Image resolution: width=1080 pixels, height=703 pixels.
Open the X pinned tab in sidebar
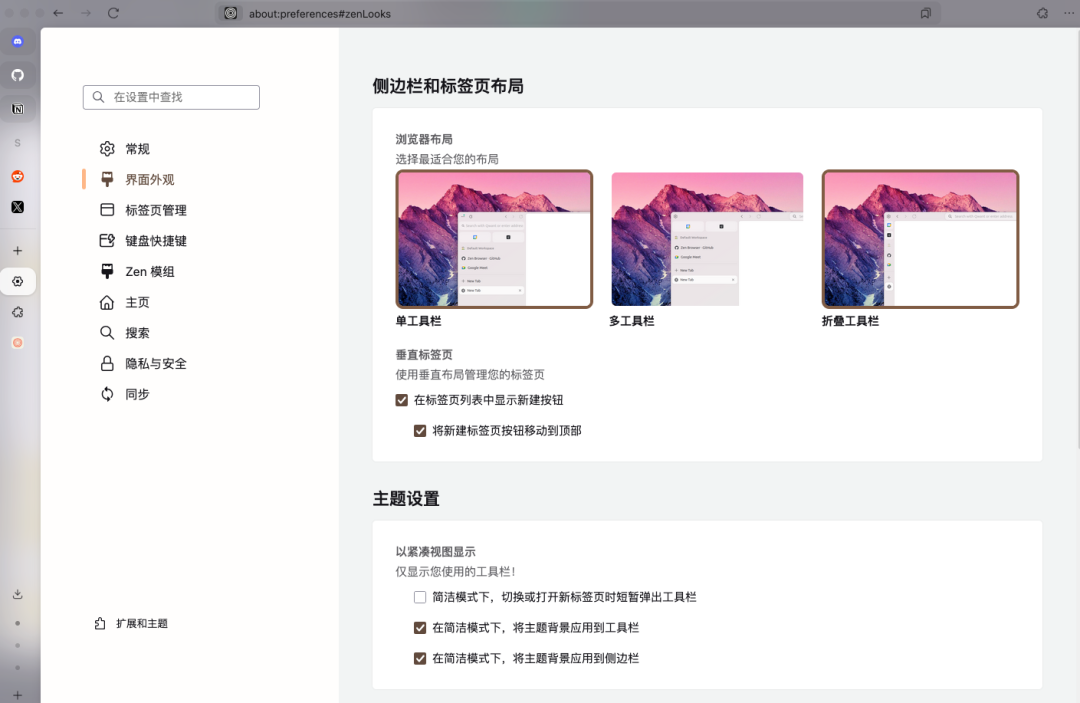(x=17, y=207)
